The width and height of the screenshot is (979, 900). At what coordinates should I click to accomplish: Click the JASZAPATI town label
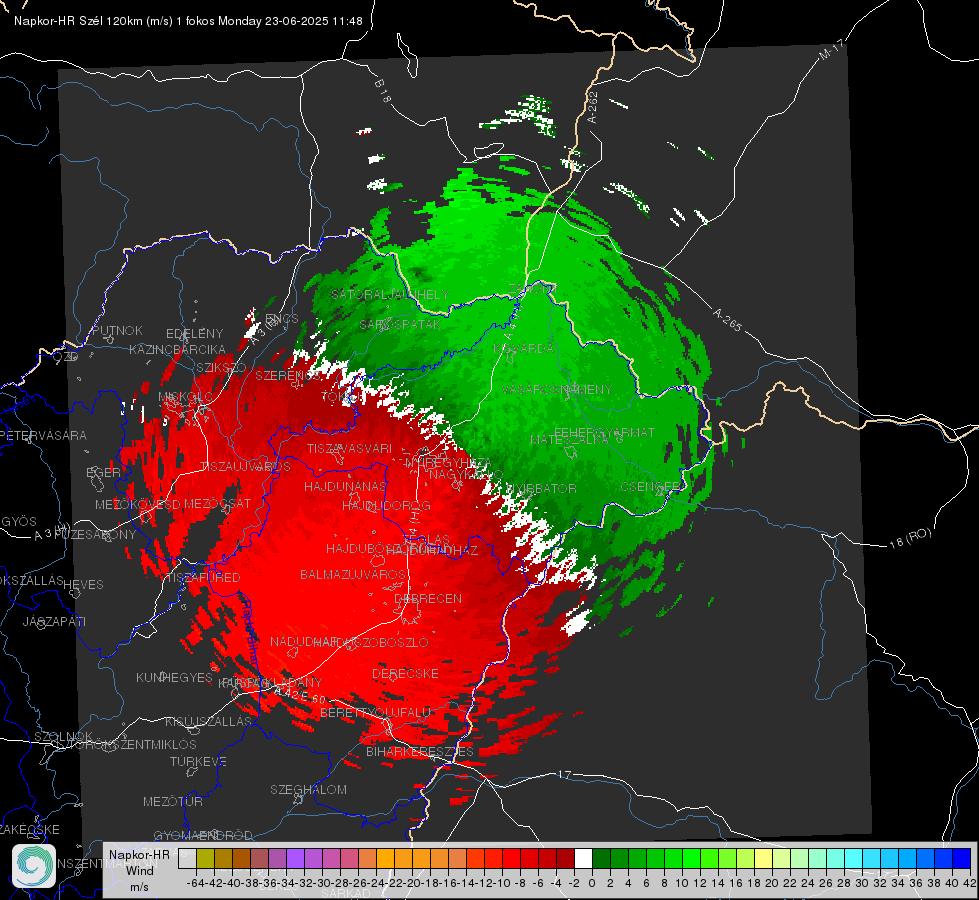point(54,622)
